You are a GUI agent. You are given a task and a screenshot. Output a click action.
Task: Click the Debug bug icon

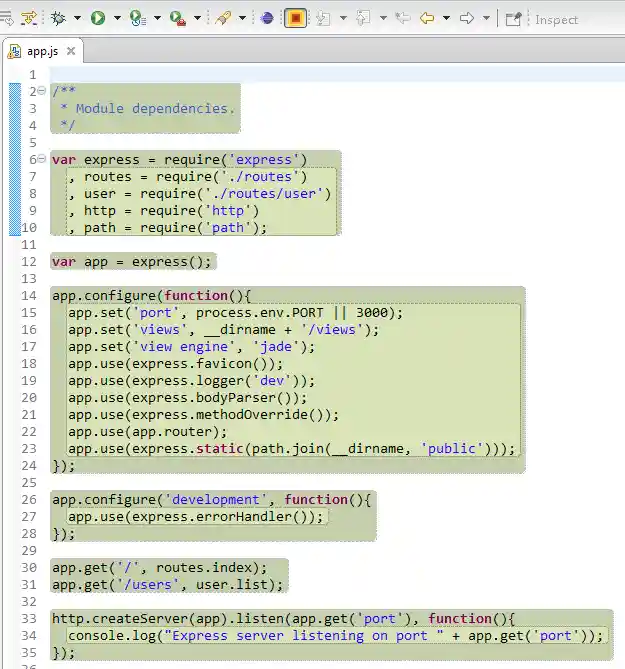point(59,18)
